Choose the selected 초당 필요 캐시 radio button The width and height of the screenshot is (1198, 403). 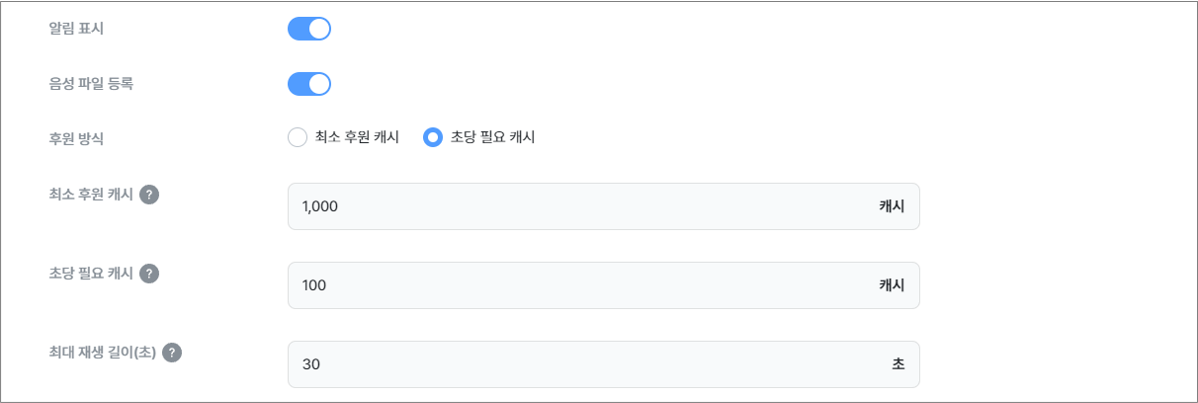click(x=433, y=138)
